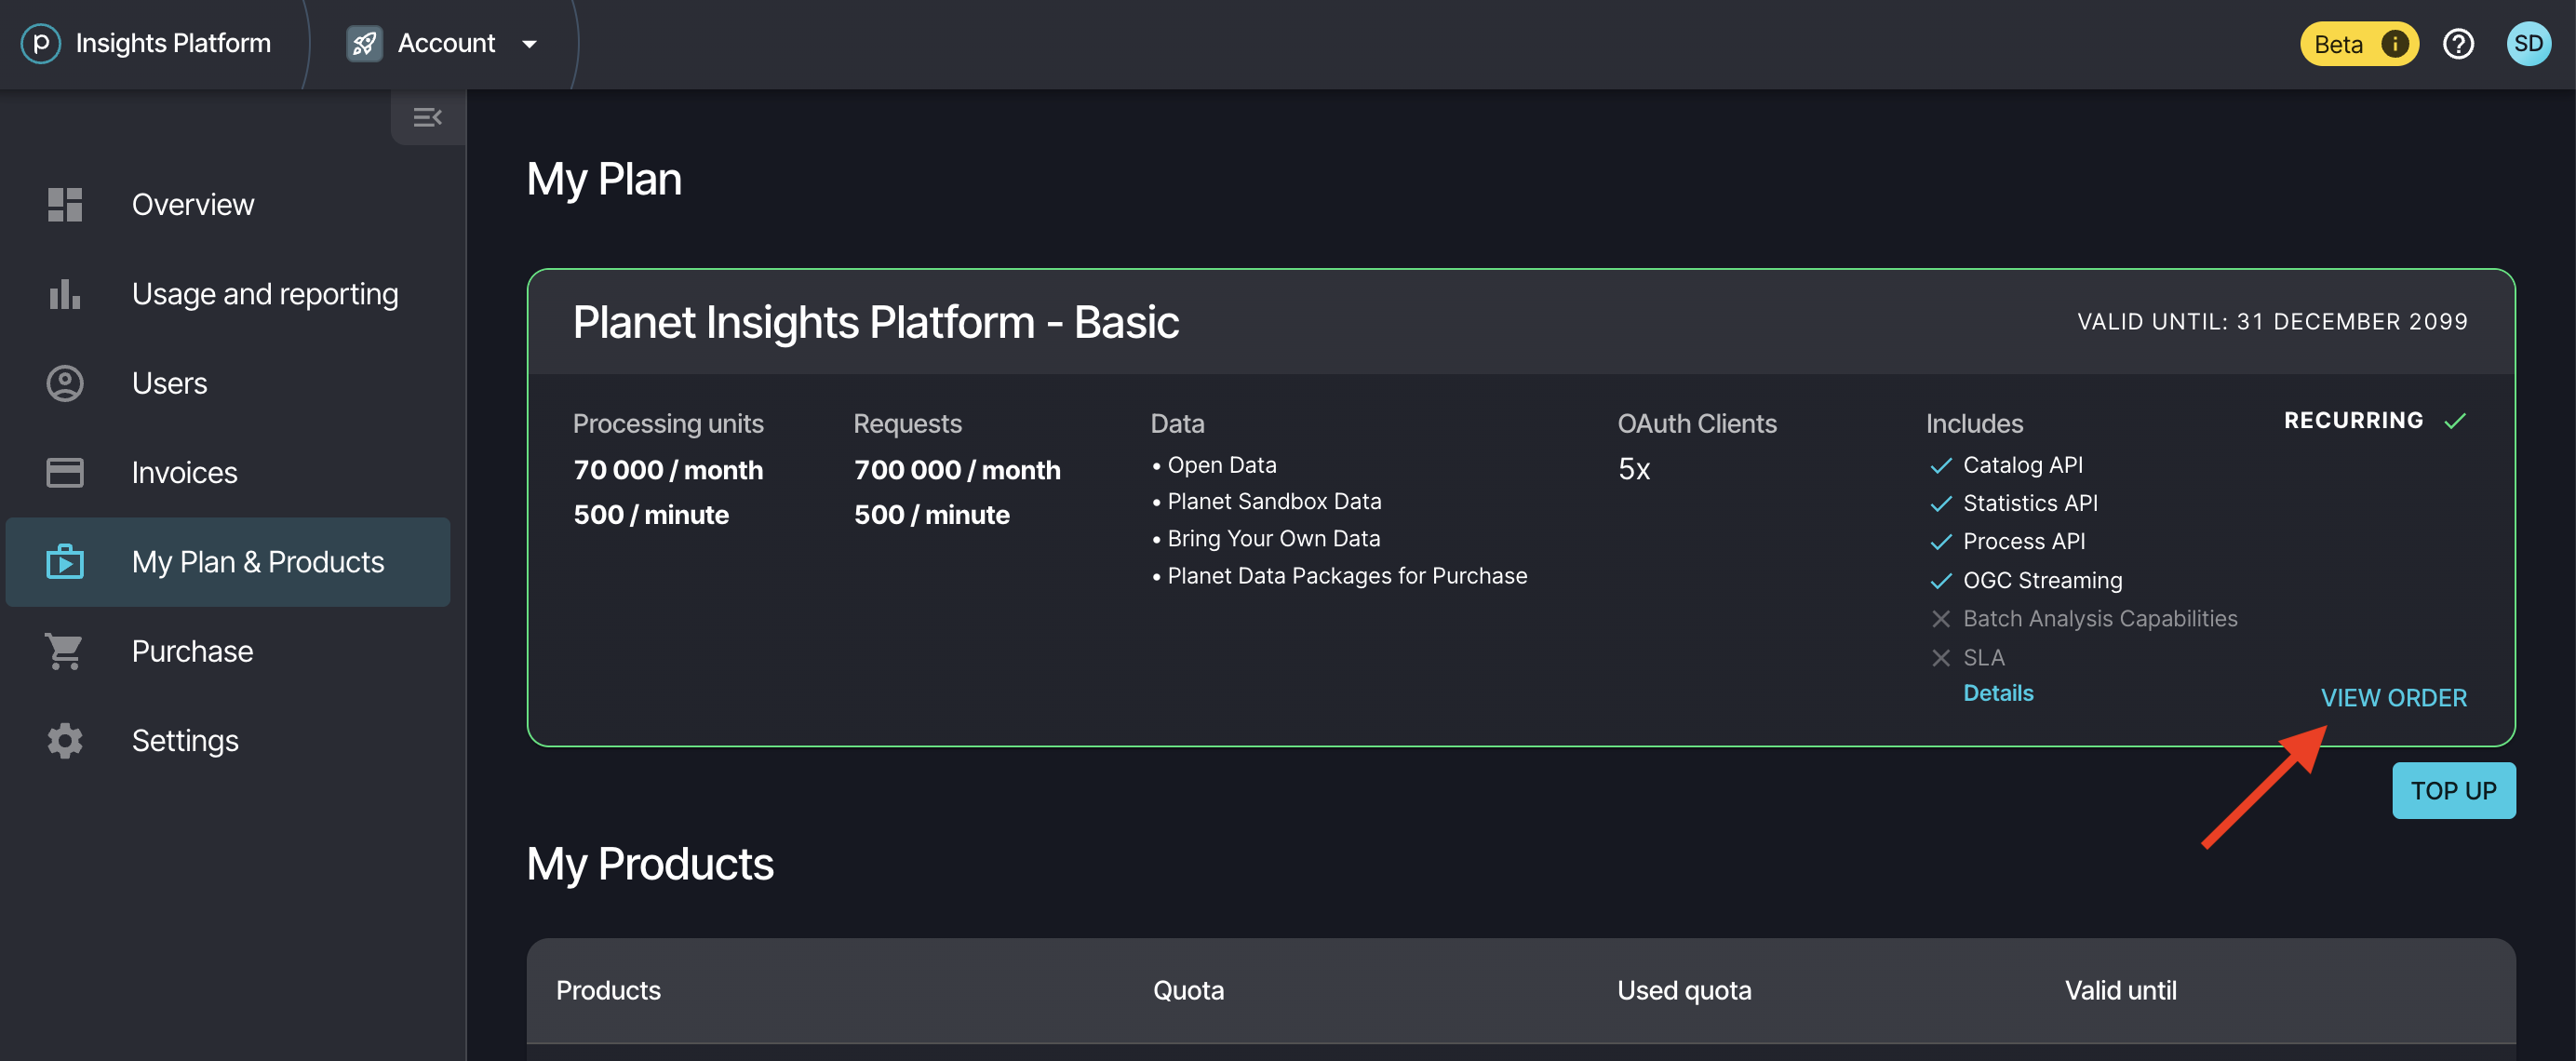The height and width of the screenshot is (1061, 2576).
Task: Click the Invoices card icon
Action: coord(65,472)
